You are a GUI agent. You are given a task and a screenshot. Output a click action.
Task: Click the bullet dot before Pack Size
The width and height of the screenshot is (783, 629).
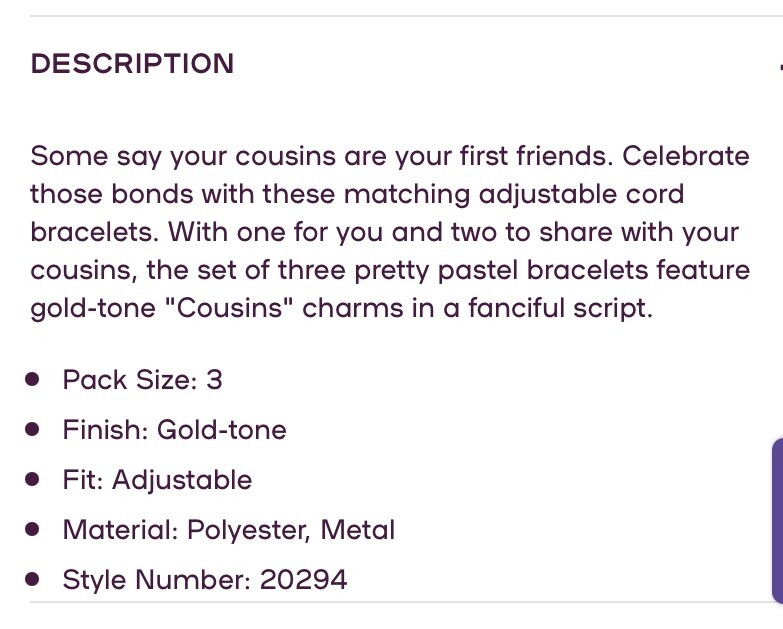[x=33, y=380]
